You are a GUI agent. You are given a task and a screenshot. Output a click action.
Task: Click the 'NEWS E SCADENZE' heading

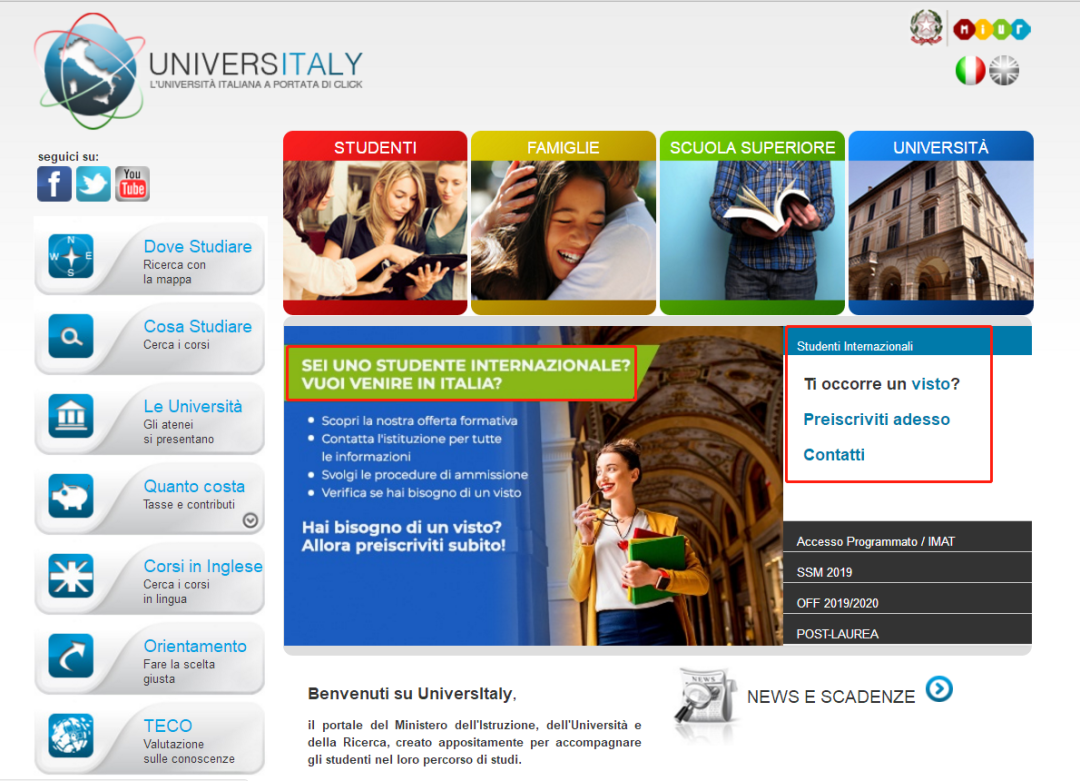coord(831,697)
